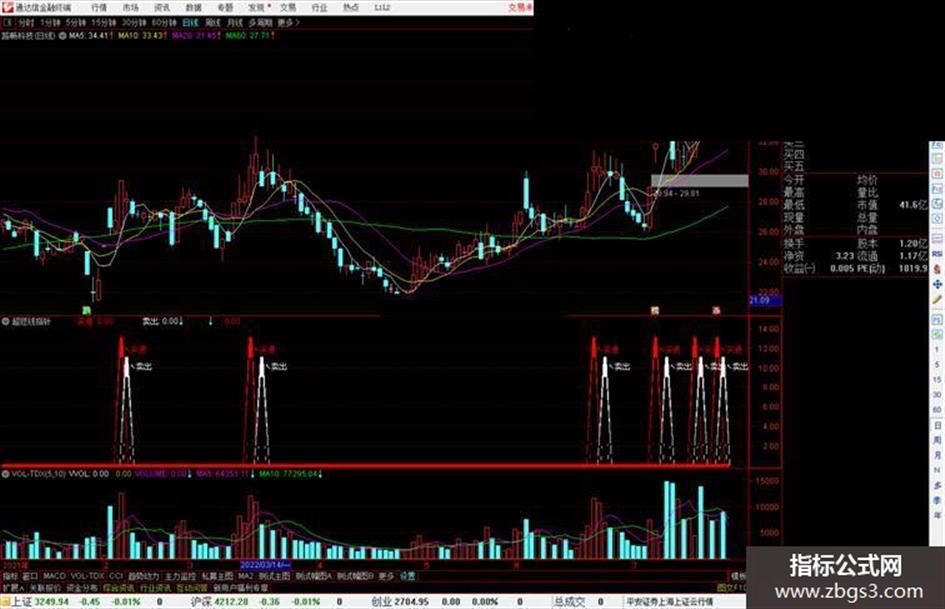945x609 pixels.
Task: Open the 新用户福利专享 link
Action: coord(240,587)
